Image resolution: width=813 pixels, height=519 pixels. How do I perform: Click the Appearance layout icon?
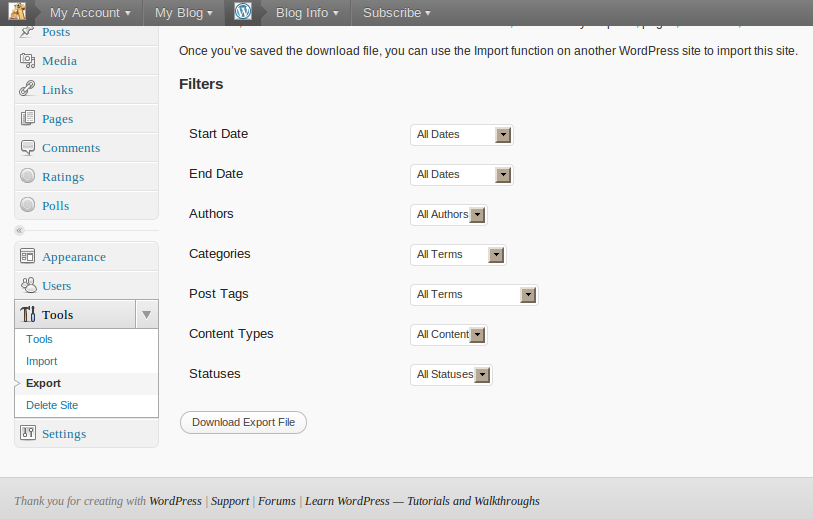[x=27, y=256]
